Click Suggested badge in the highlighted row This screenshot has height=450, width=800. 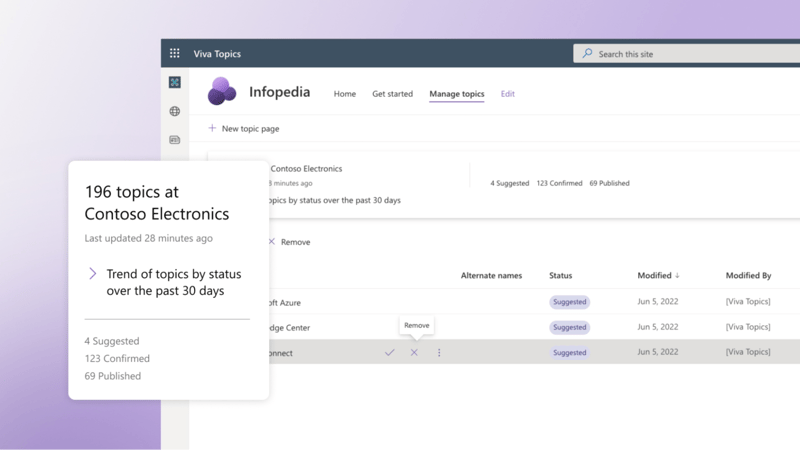[x=569, y=353]
